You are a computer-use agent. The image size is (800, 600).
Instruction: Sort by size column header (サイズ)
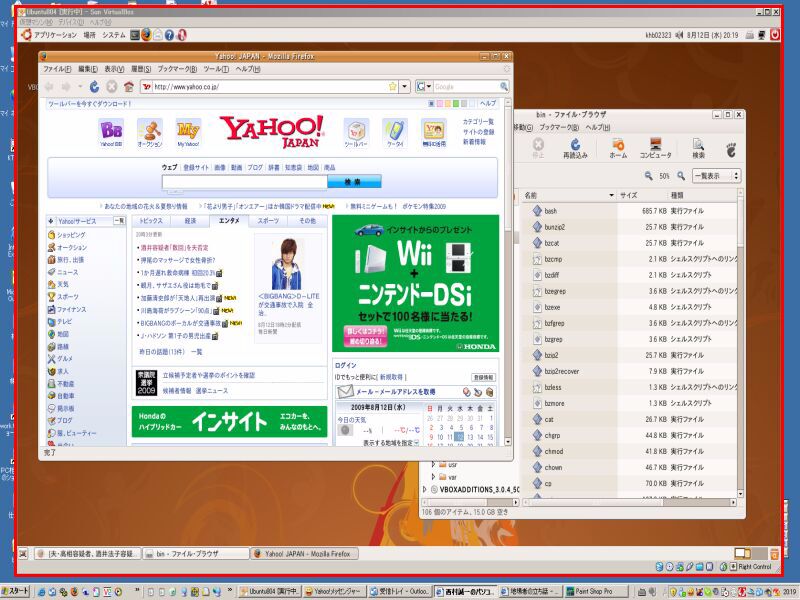point(642,195)
